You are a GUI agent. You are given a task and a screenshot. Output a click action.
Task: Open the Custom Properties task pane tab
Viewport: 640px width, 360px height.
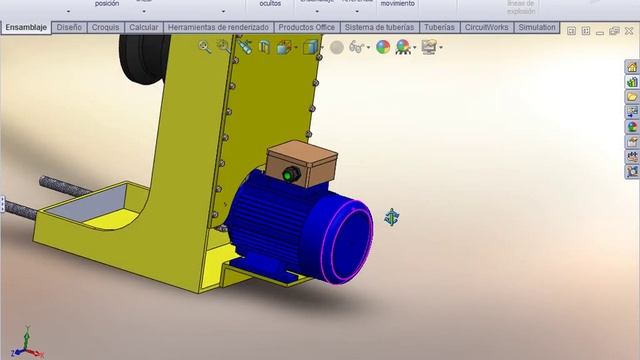[632, 142]
